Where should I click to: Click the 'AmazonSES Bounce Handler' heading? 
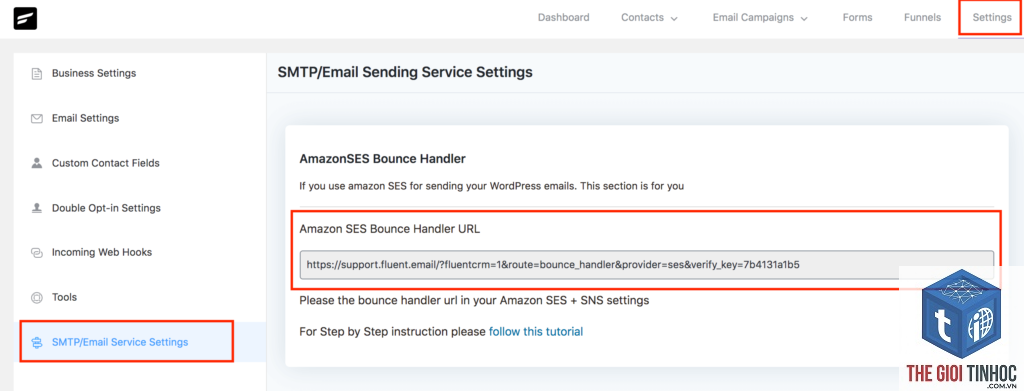[x=382, y=159]
